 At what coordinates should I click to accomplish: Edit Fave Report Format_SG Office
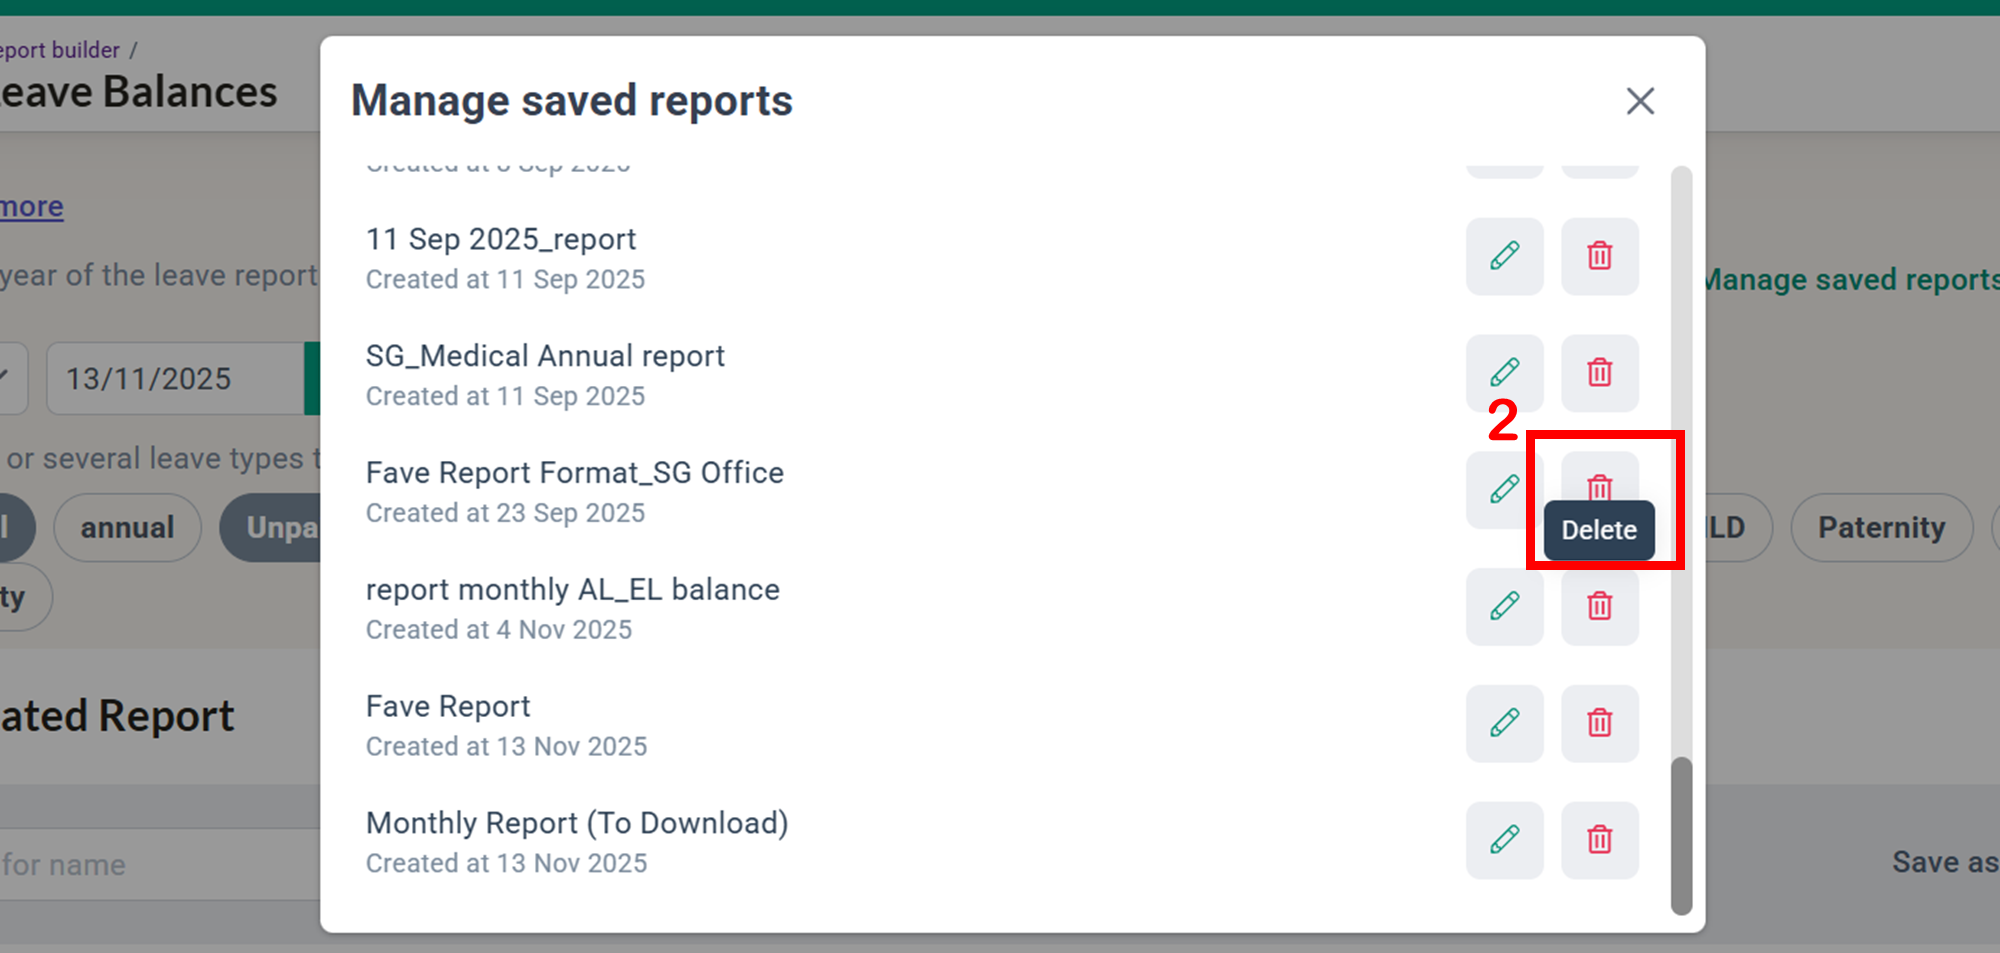tap(1504, 489)
